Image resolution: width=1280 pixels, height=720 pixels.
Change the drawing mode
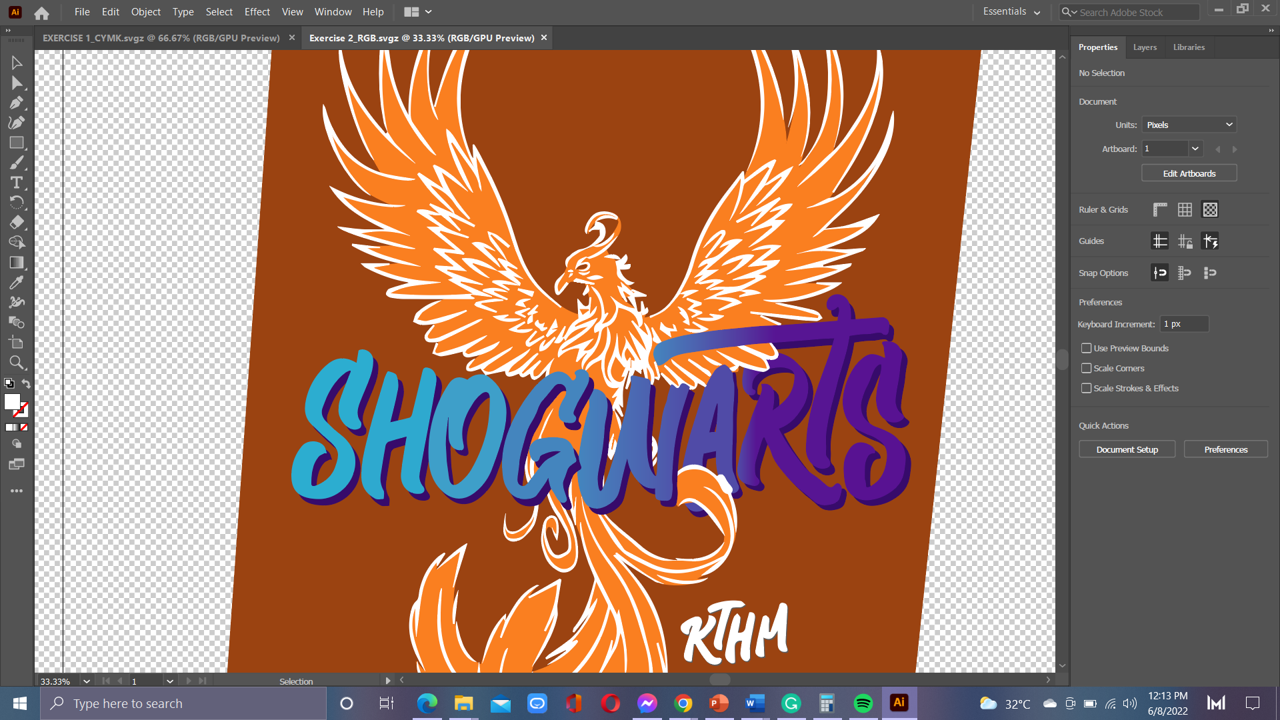point(17,444)
